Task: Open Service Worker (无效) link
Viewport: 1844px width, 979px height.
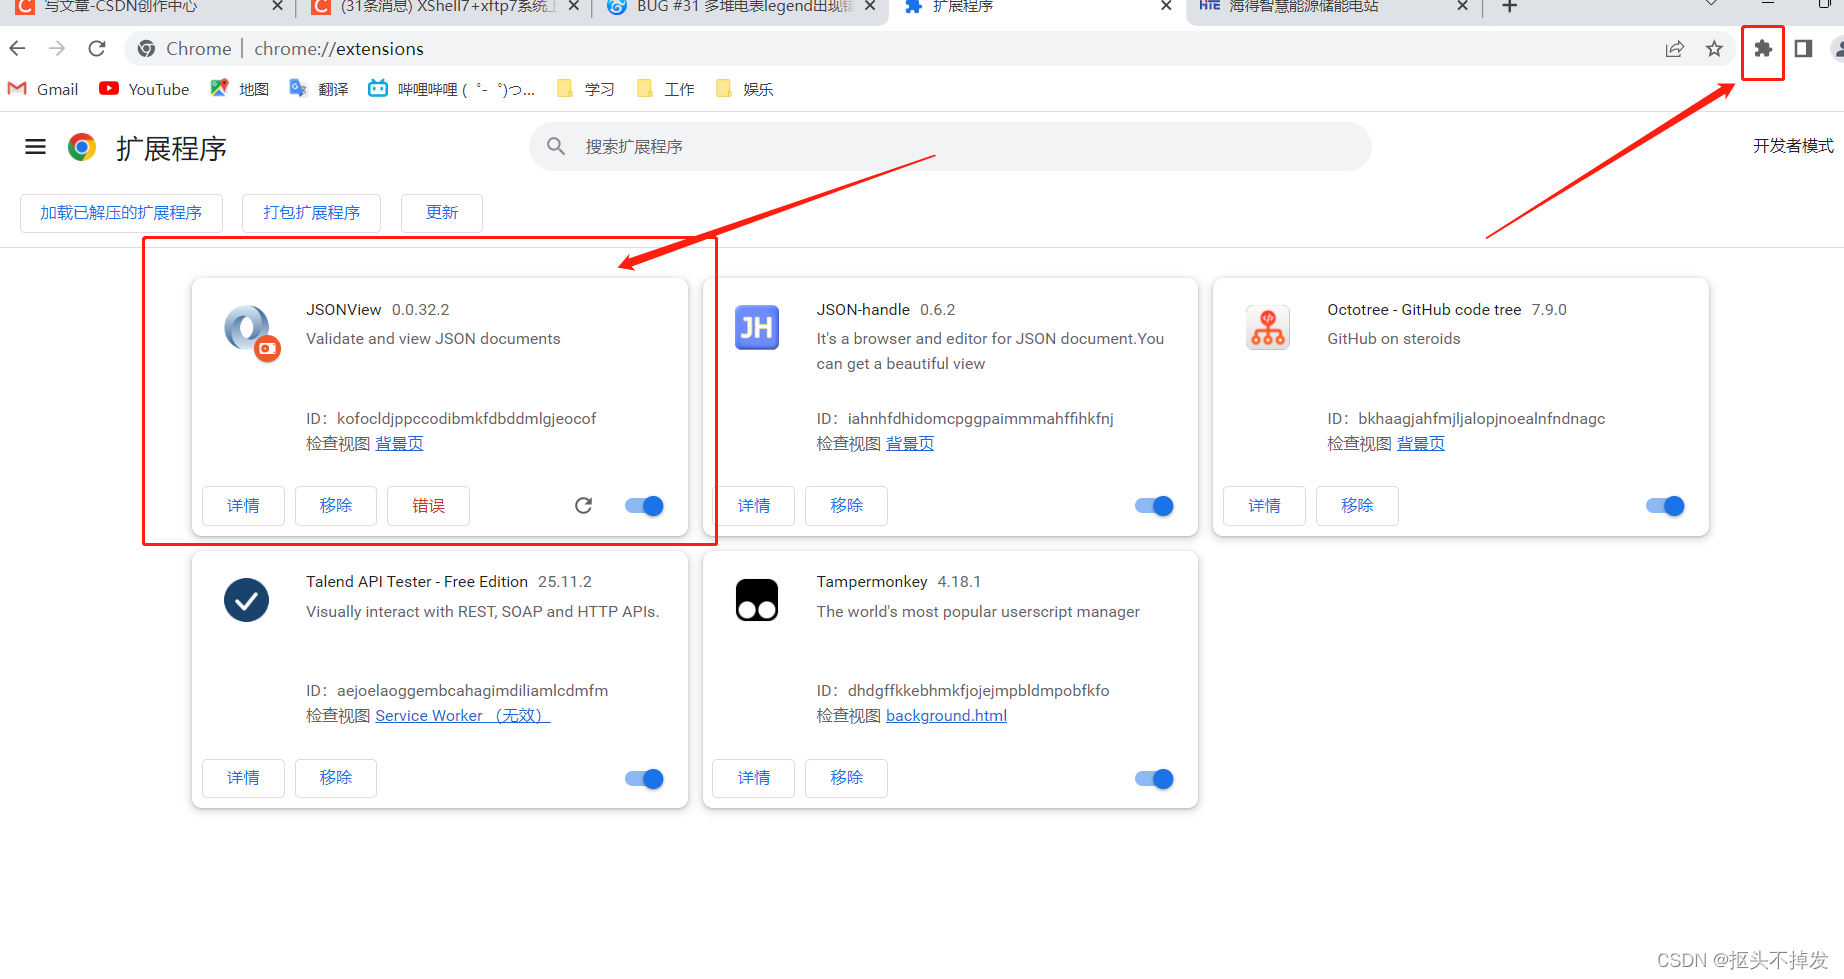Action: click(x=463, y=716)
